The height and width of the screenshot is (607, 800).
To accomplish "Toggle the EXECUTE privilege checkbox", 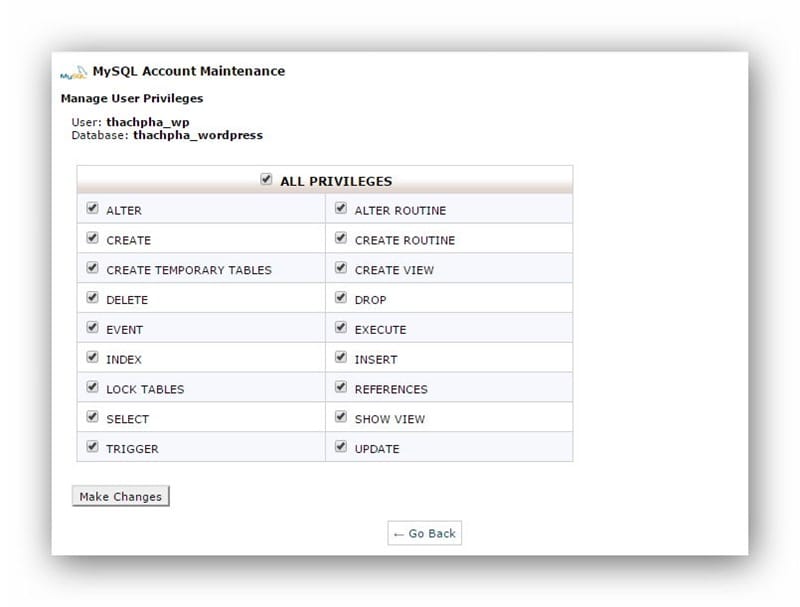I will tap(341, 327).
